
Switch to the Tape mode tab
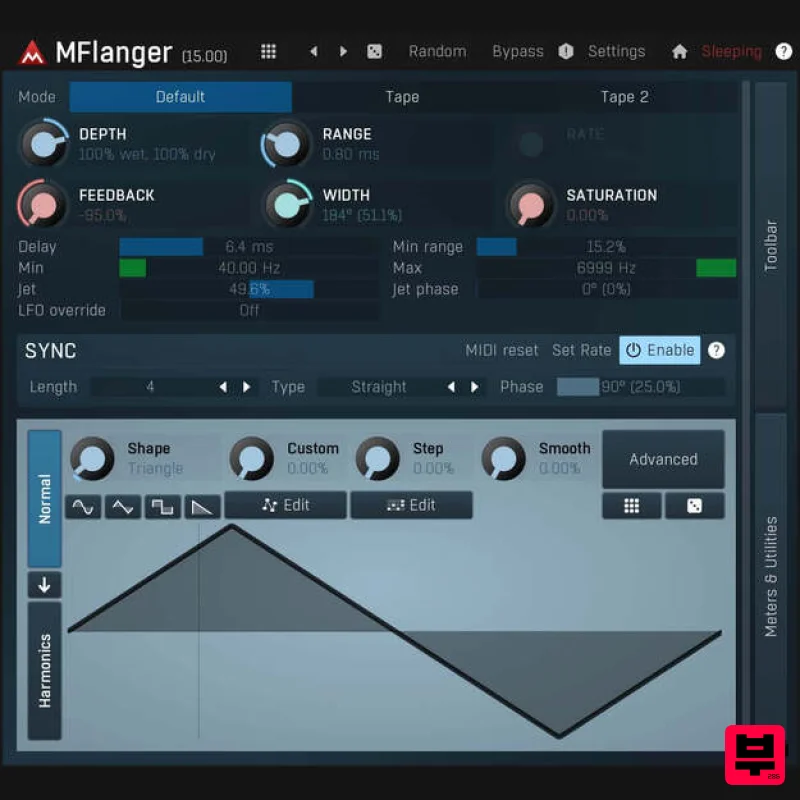pyautogui.click(x=402, y=97)
